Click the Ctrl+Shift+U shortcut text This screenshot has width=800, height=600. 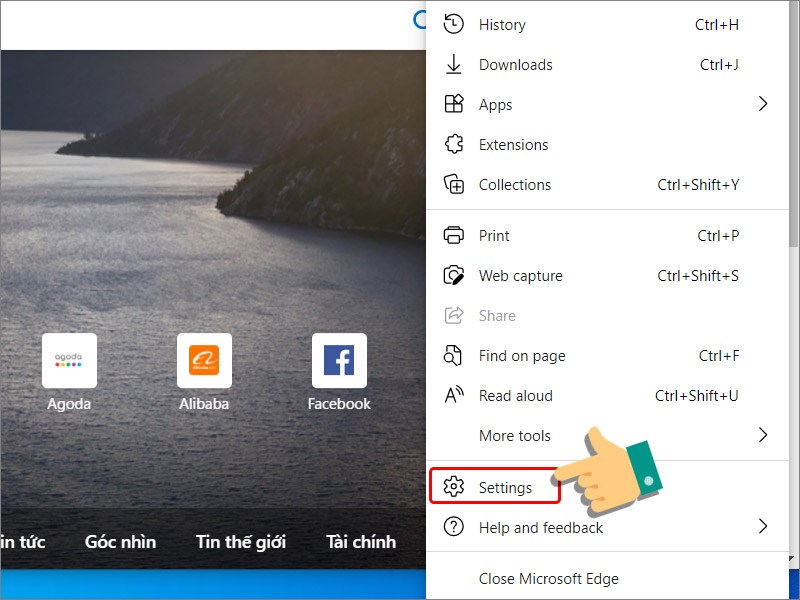(x=696, y=395)
